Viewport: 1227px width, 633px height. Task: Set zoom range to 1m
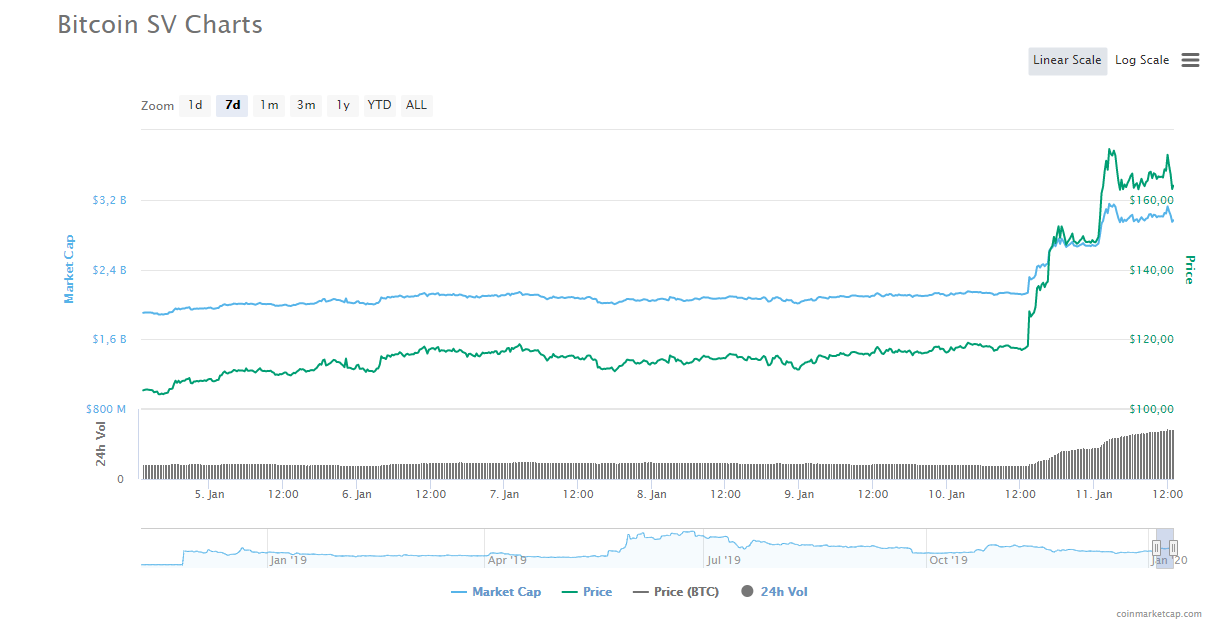pos(269,105)
